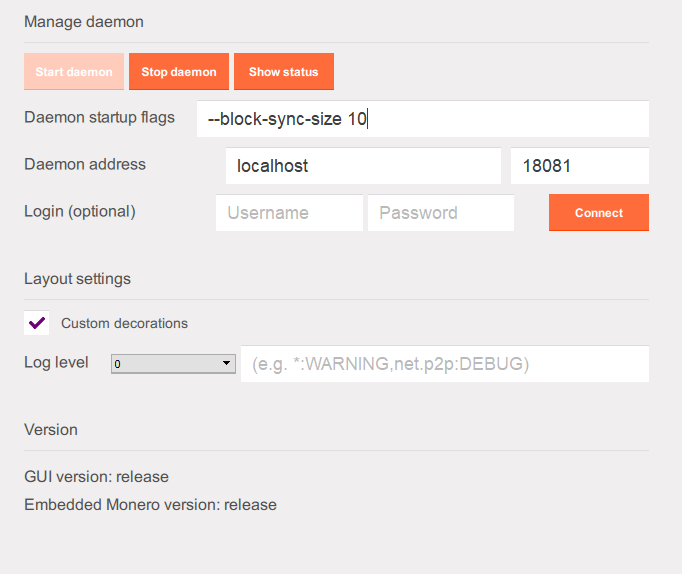Select the Manage daemon heading
This screenshot has height=574, width=682.
(x=84, y=22)
